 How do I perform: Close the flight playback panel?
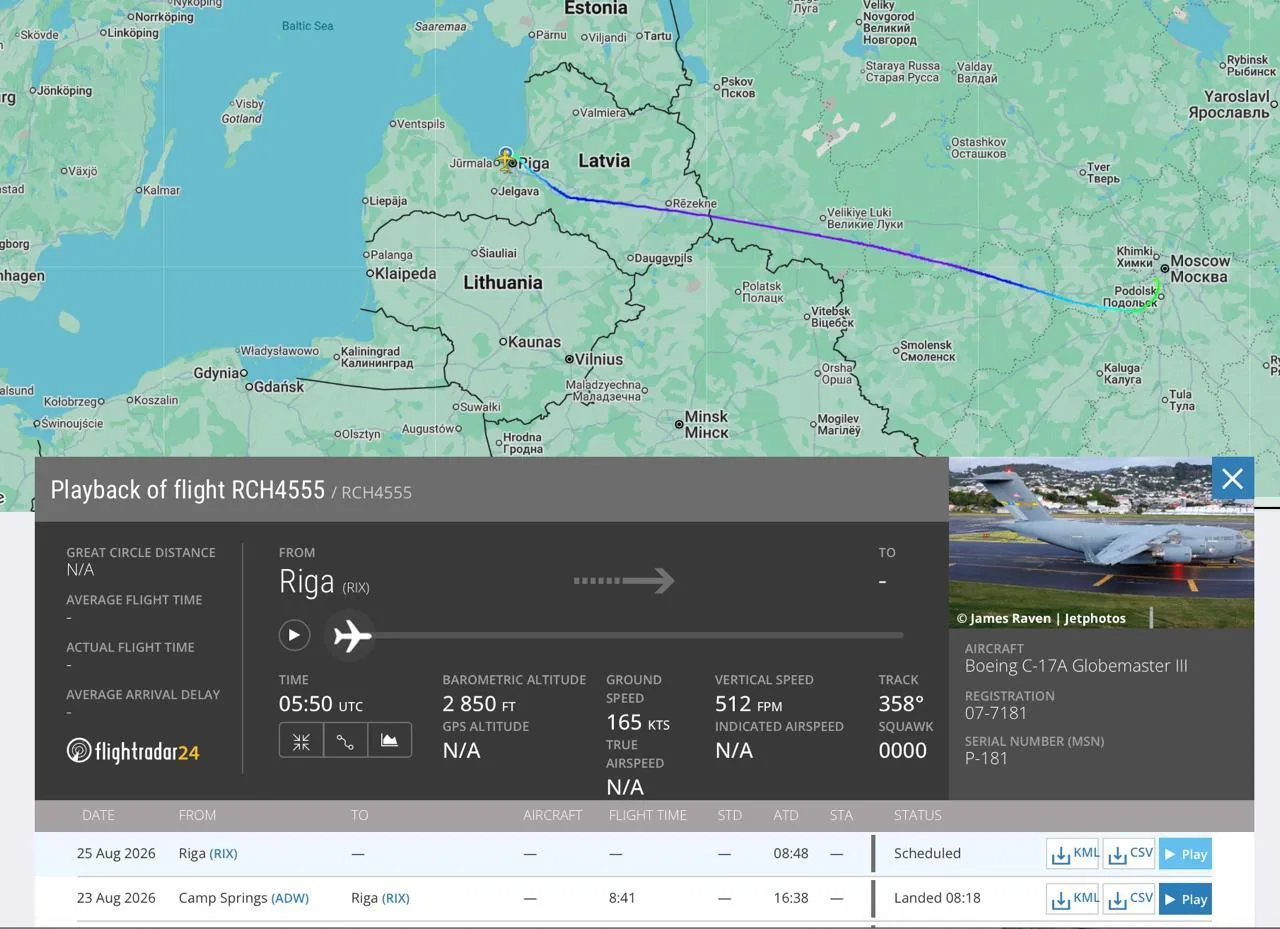[x=1232, y=479]
